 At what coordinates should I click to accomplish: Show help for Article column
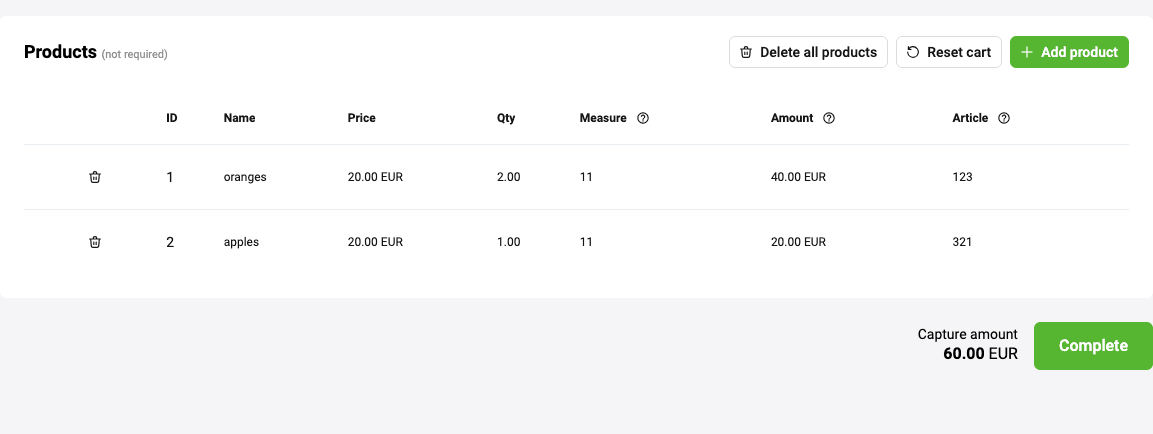[x=1004, y=118]
